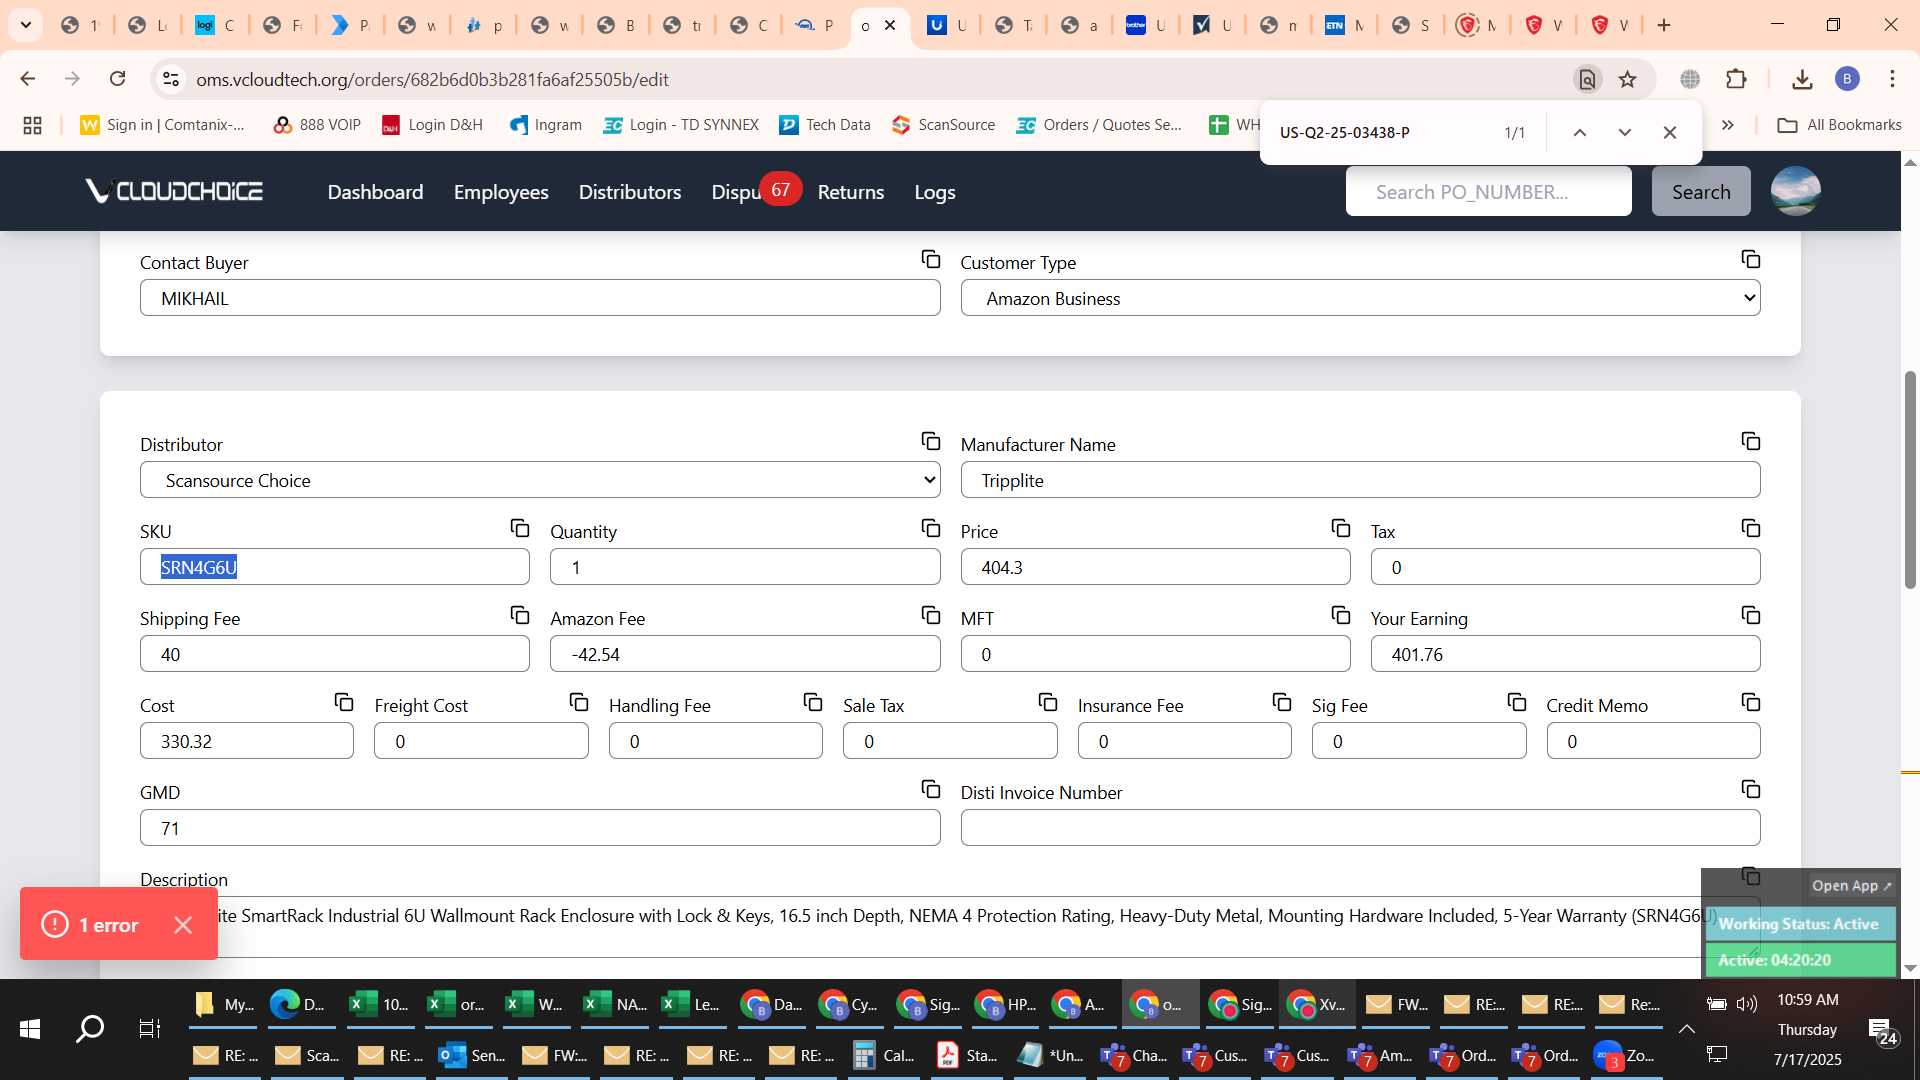The height and width of the screenshot is (1080, 1920).
Task: Close the find-in-page bar
Action: (1670, 132)
